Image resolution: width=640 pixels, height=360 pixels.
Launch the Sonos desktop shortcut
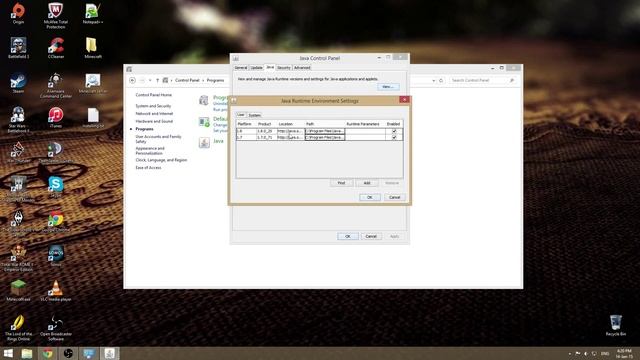[x=56, y=256]
